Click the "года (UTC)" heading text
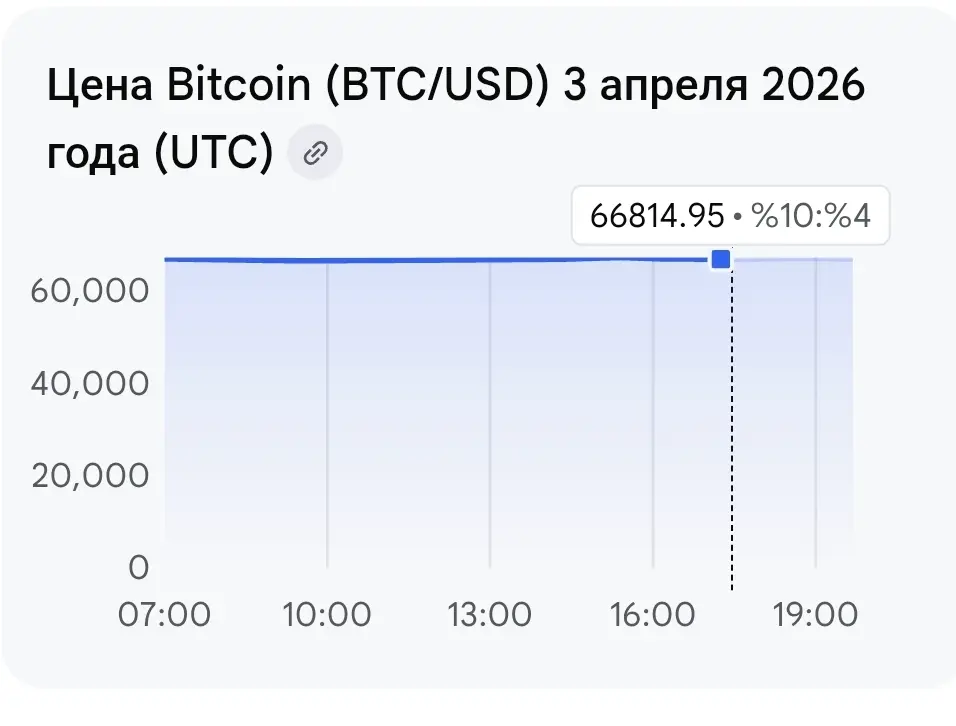 pos(160,152)
